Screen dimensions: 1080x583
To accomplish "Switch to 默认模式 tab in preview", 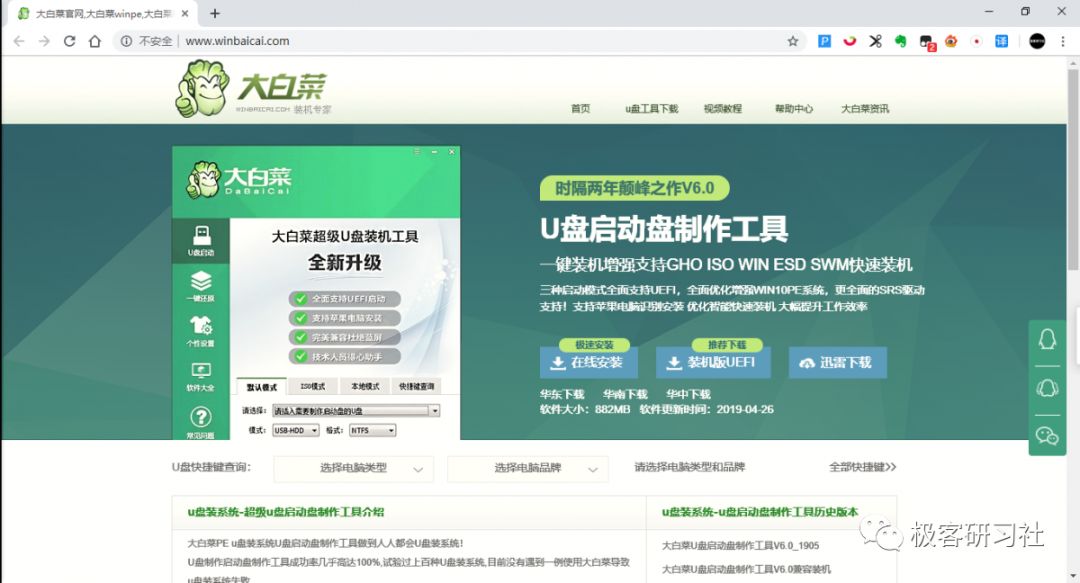I will [x=262, y=387].
